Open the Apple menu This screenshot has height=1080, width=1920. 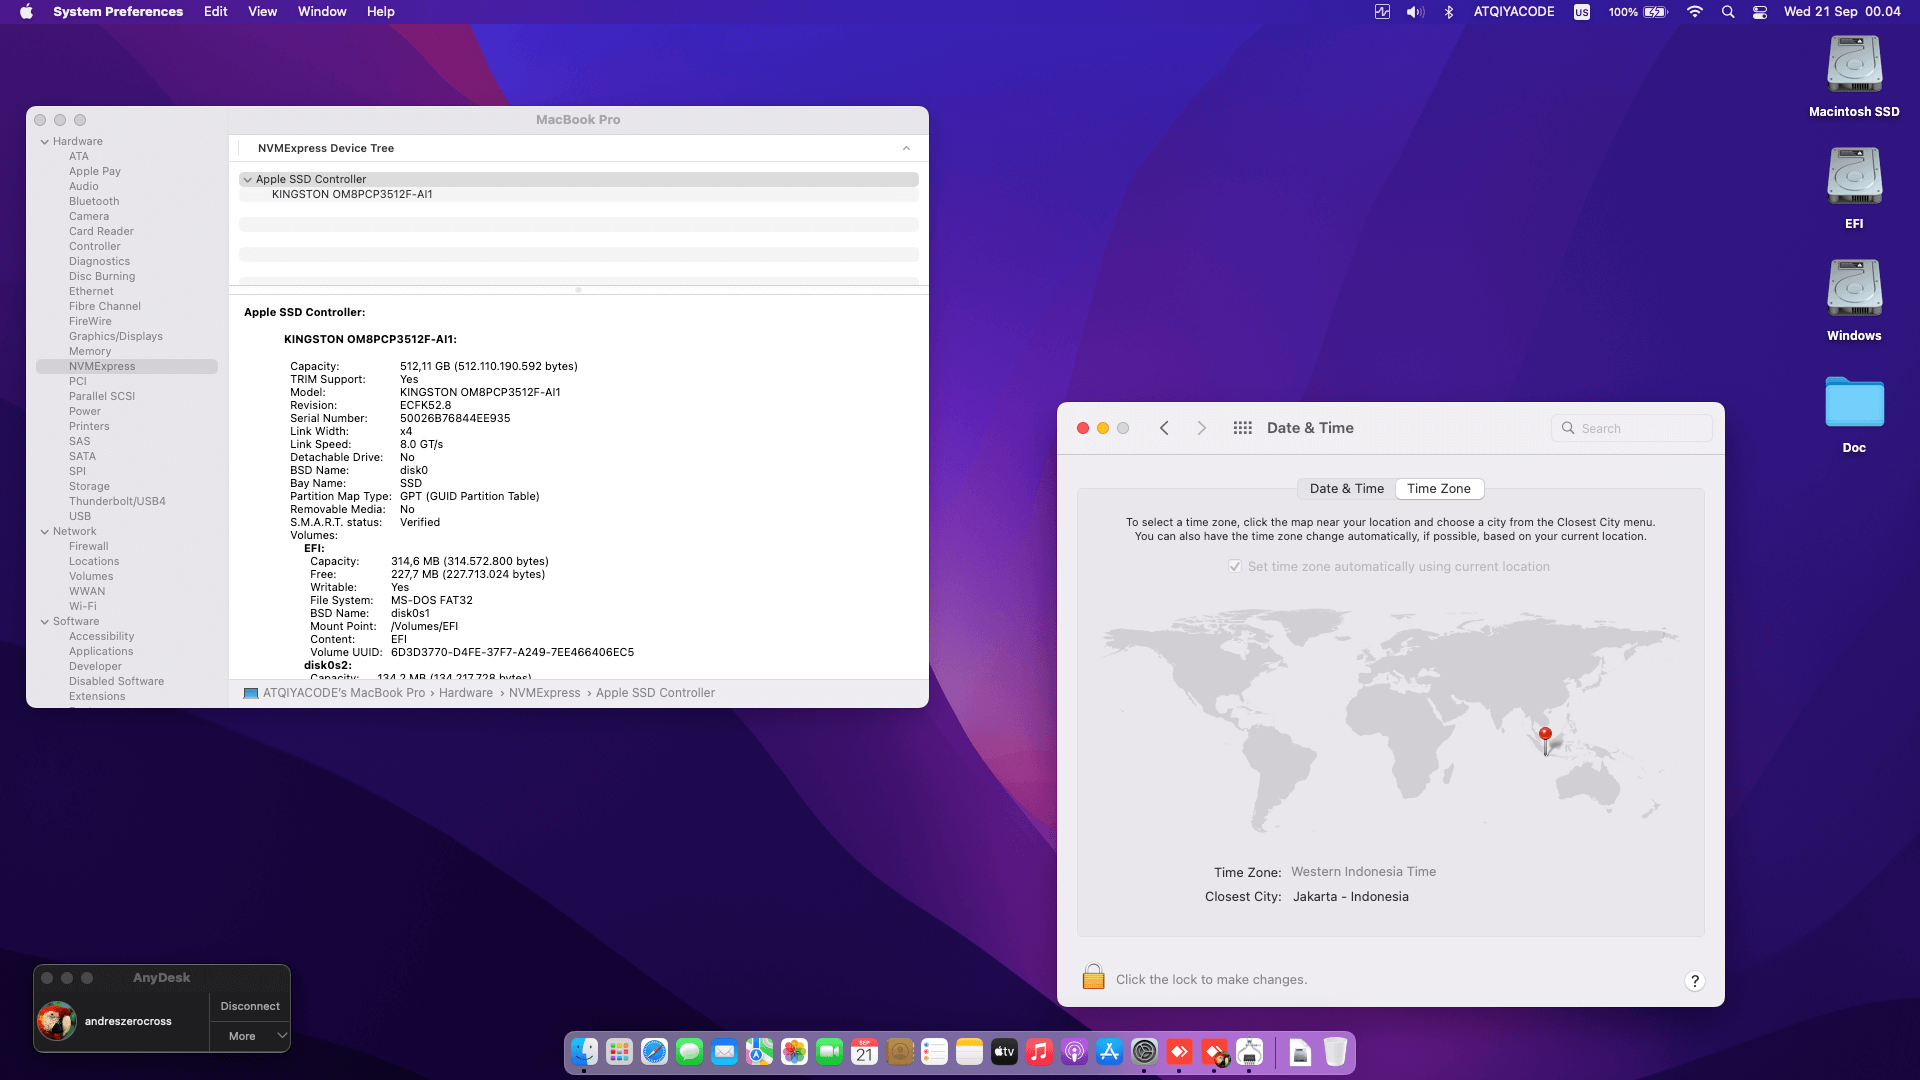(26, 12)
